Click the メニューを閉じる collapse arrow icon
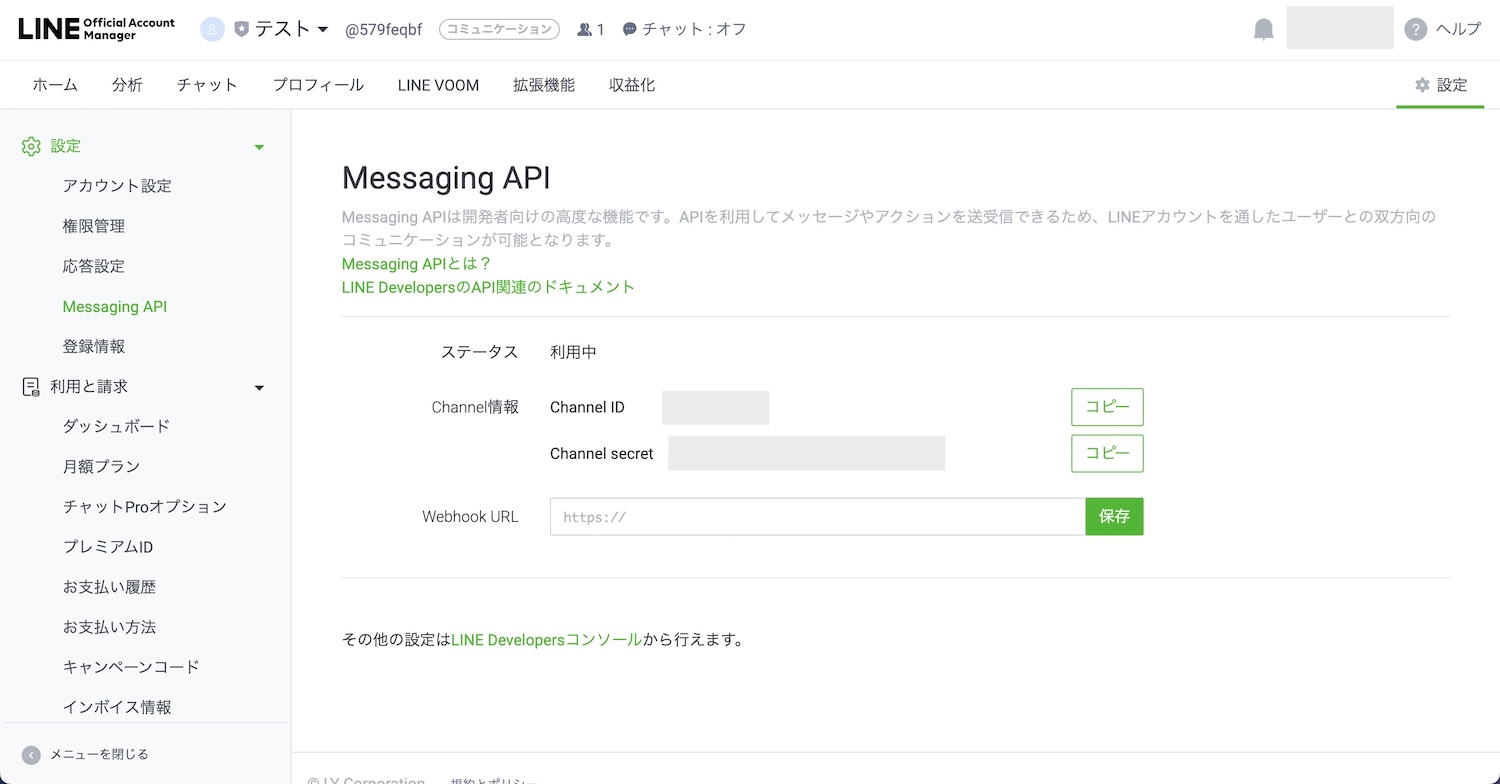Image resolution: width=1500 pixels, height=784 pixels. click(31, 755)
